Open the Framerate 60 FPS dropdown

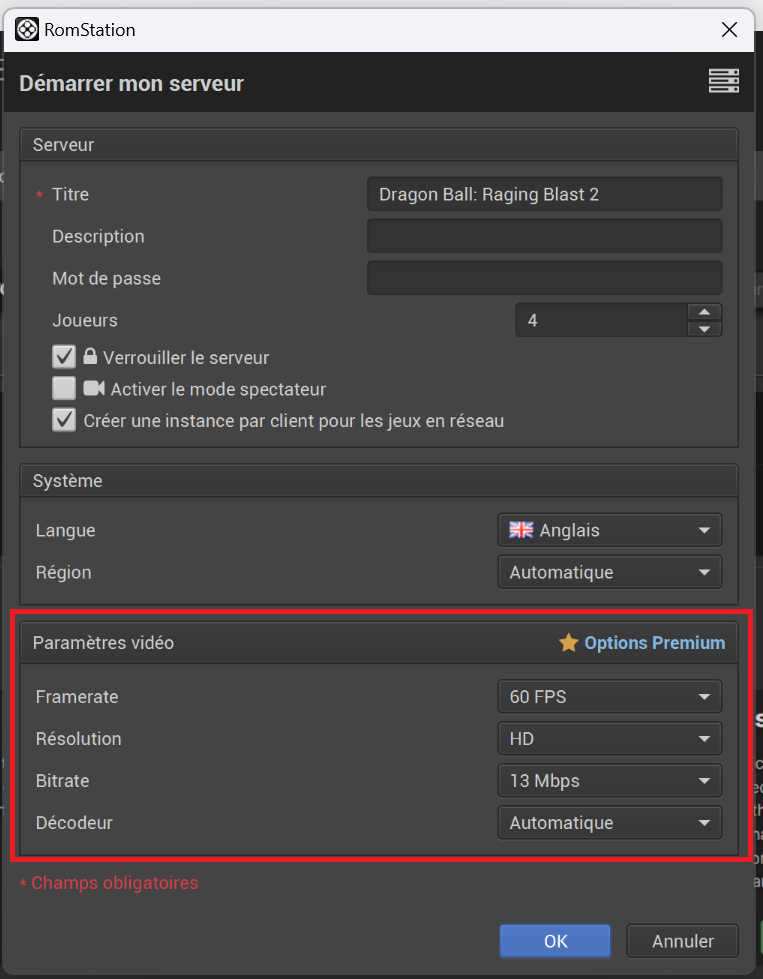[x=609, y=696]
